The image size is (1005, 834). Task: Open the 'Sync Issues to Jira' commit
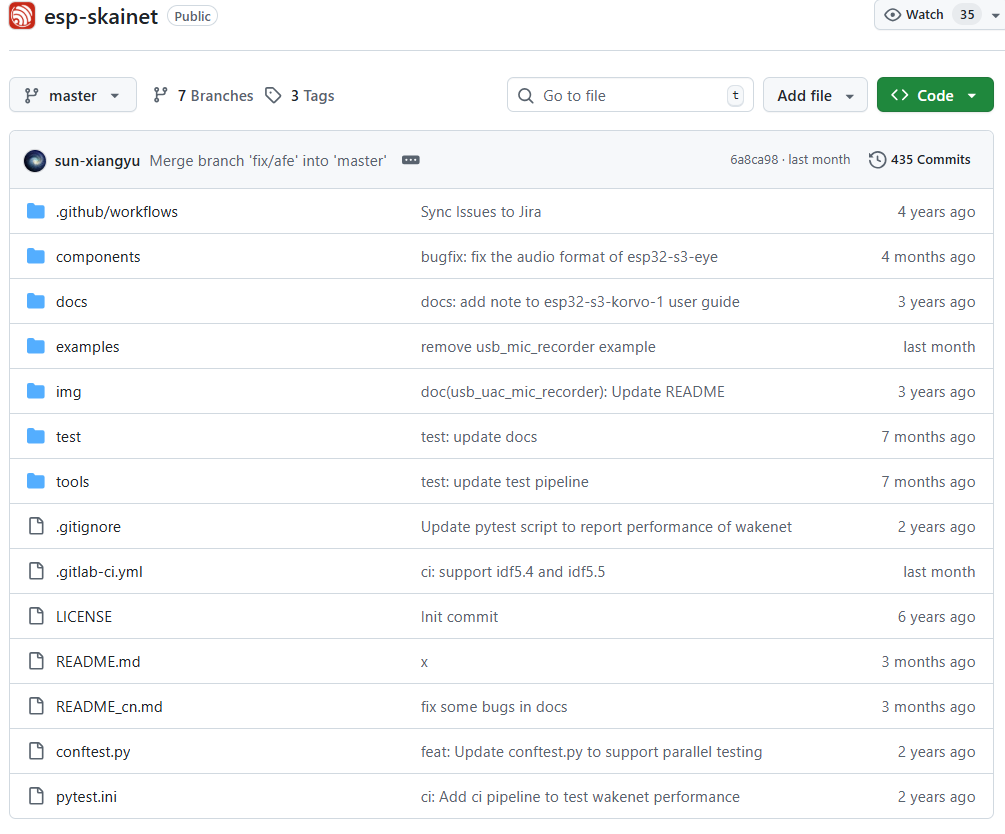click(481, 212)
